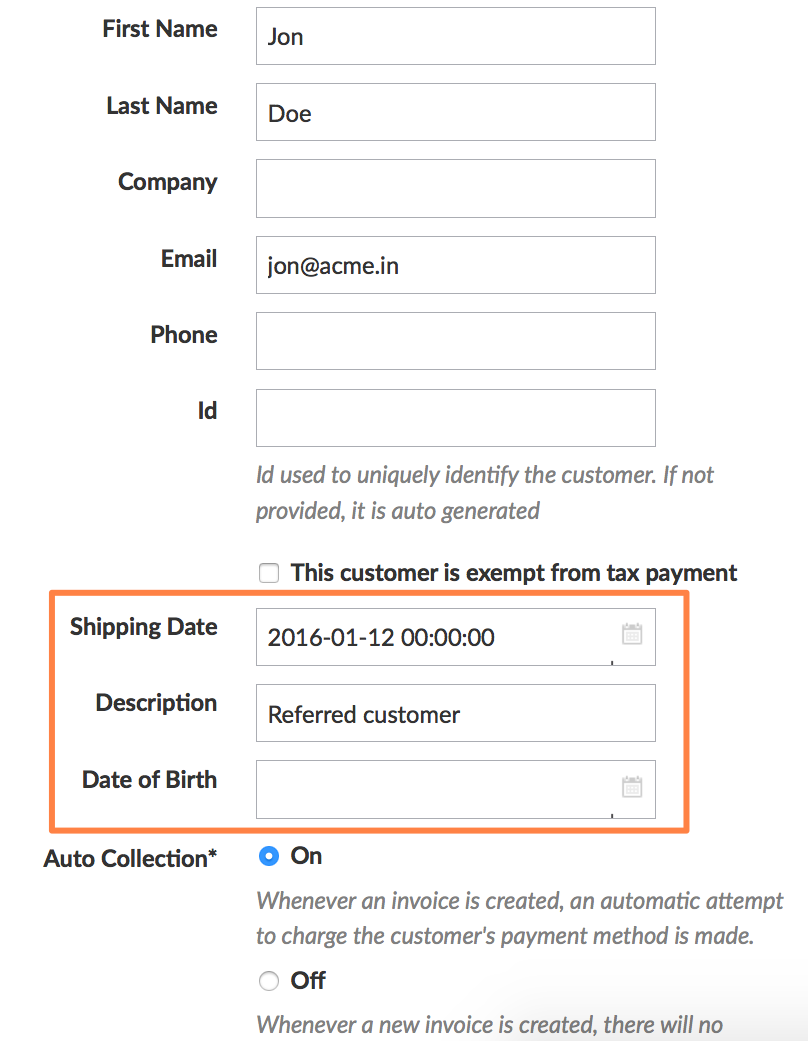Image resolution: width=808 pixels, height=1041 pixels.
Task: Click the Shipping Date label text
Action: [143, 627]
